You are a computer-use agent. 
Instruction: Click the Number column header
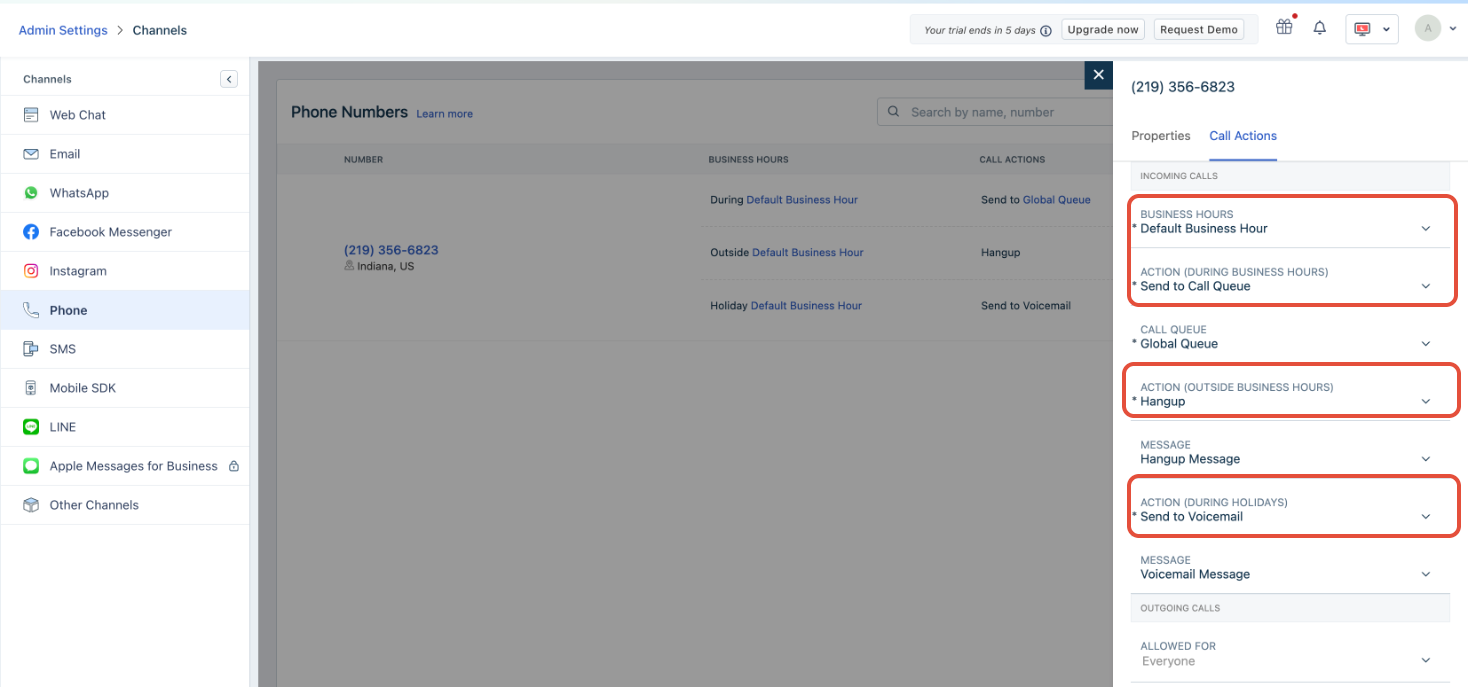[363, 160]
